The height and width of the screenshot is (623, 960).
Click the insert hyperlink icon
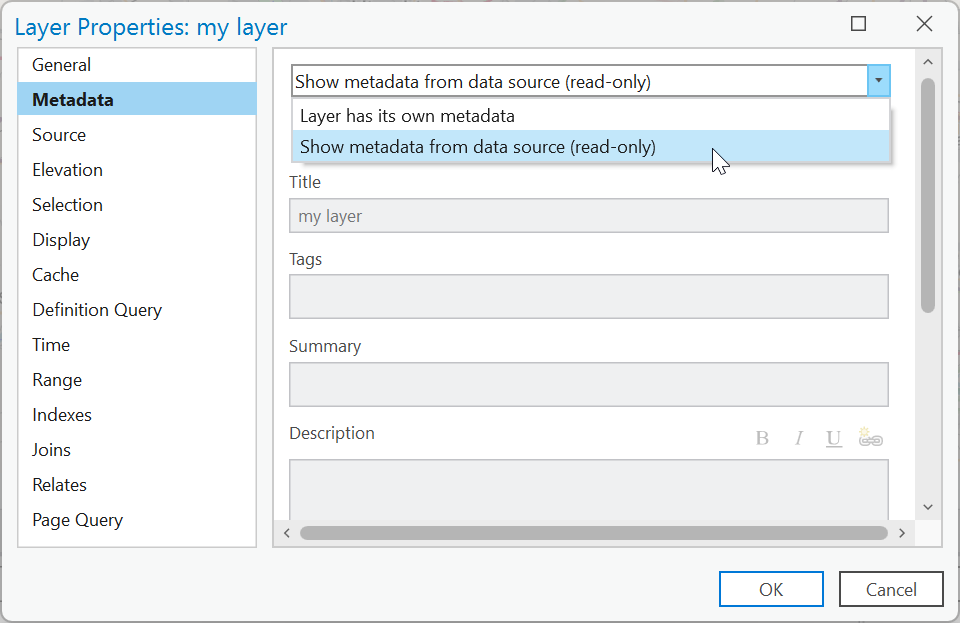click(871, 438)
